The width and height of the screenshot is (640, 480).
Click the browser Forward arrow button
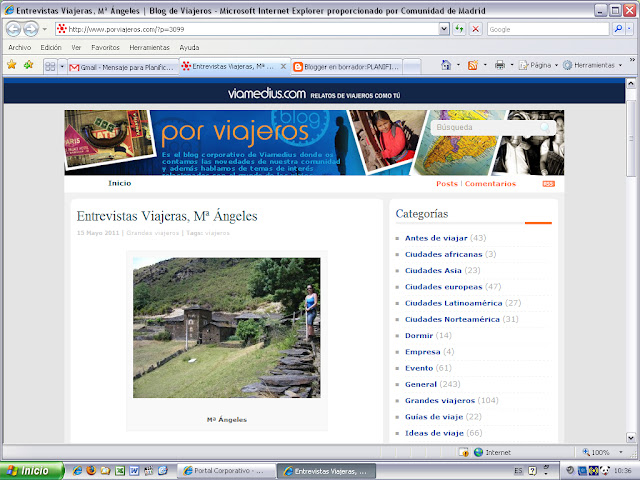[x=31, y=29]
